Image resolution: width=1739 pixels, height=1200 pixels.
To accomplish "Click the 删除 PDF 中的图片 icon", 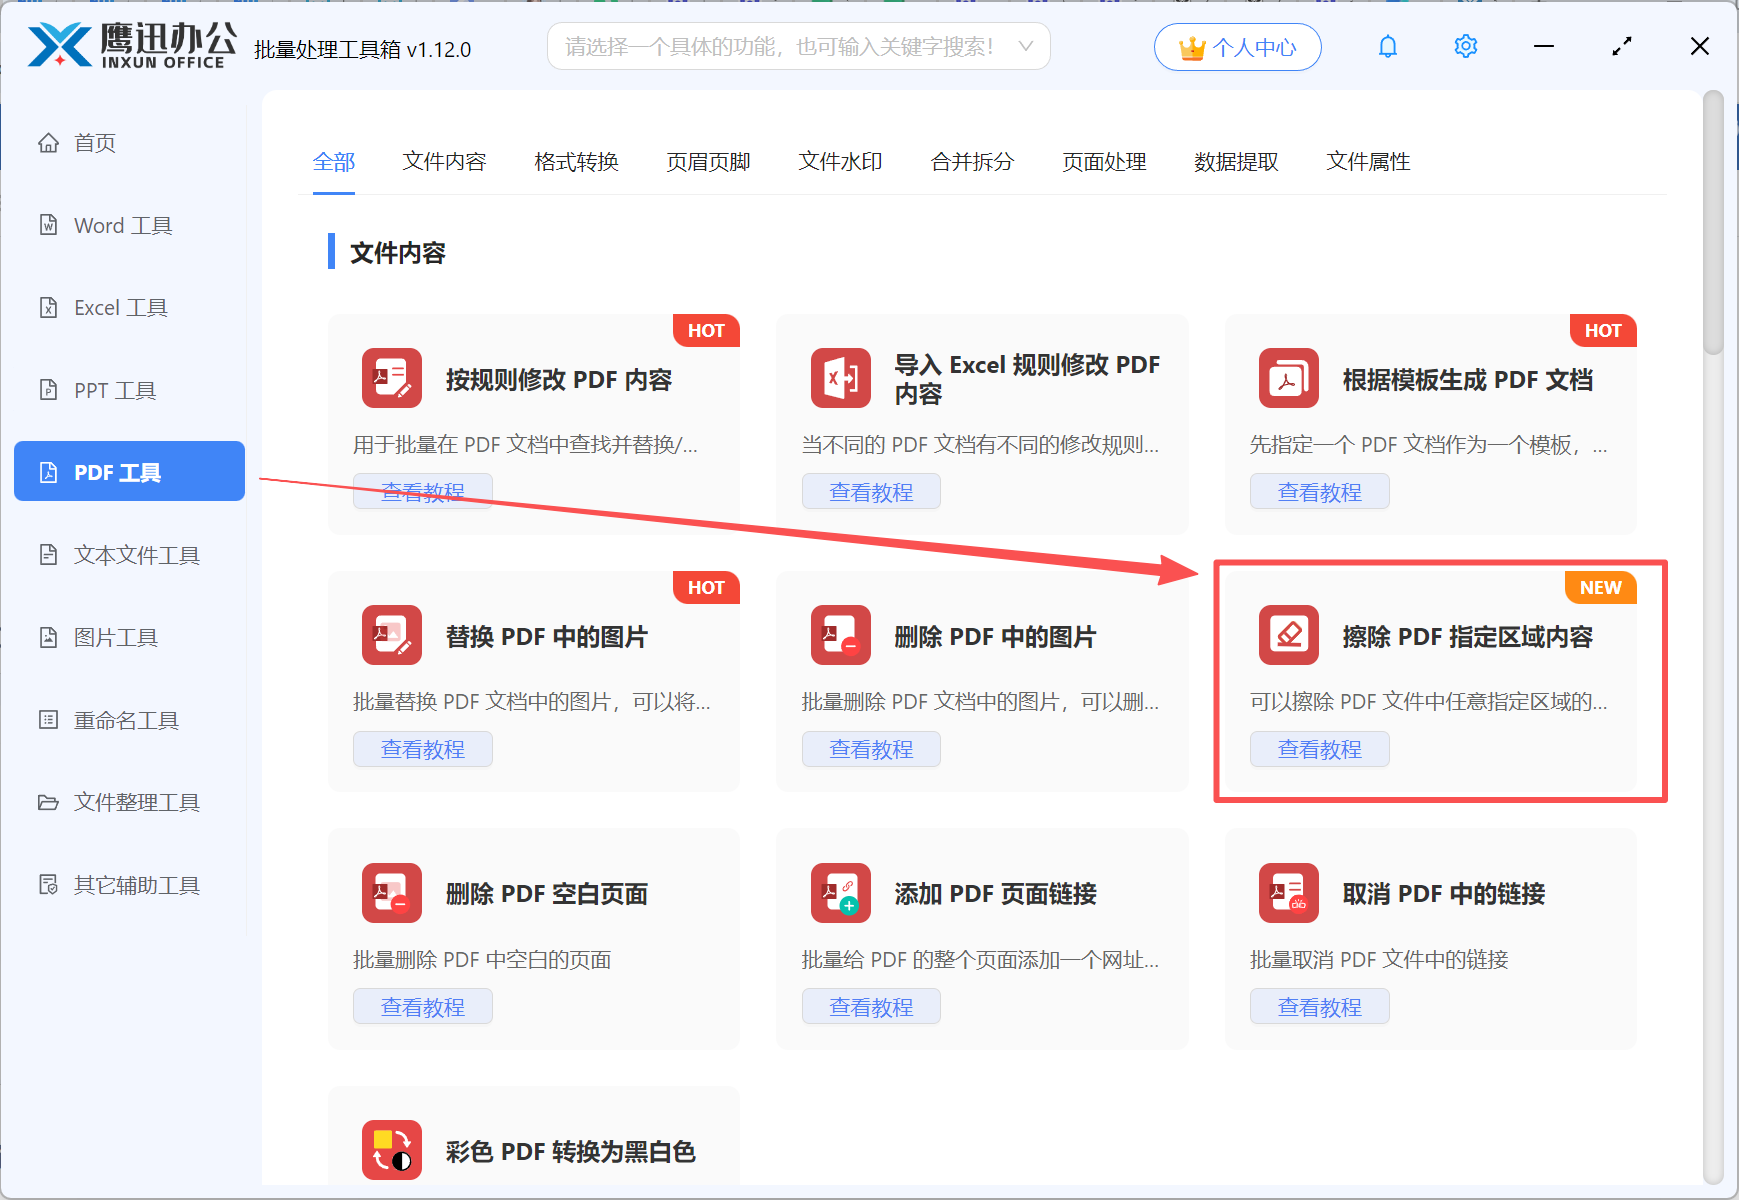I will 841,635.
